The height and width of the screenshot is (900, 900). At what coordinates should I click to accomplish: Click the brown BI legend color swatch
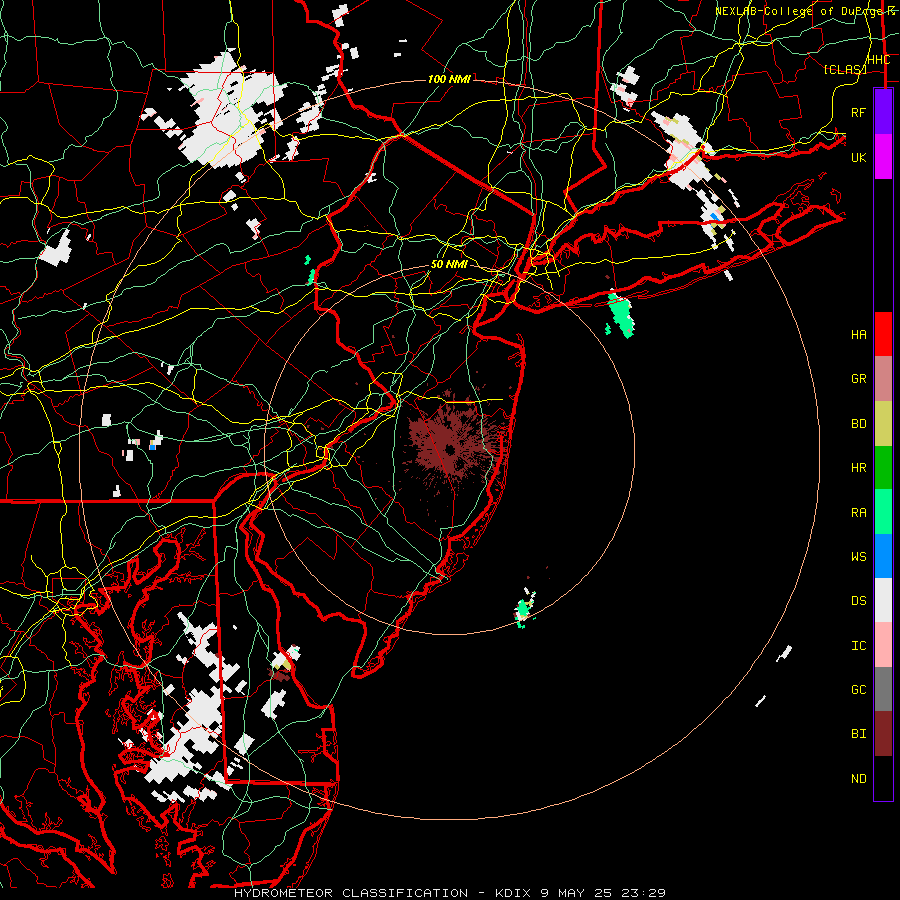(883, 734)
